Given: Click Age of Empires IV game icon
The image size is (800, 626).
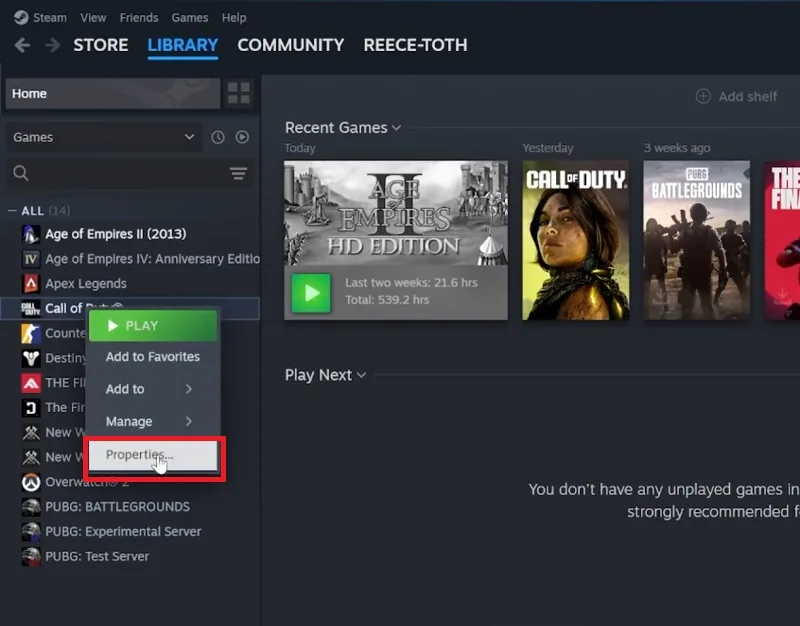Looking at the screenshot, I should pos(31,259).
